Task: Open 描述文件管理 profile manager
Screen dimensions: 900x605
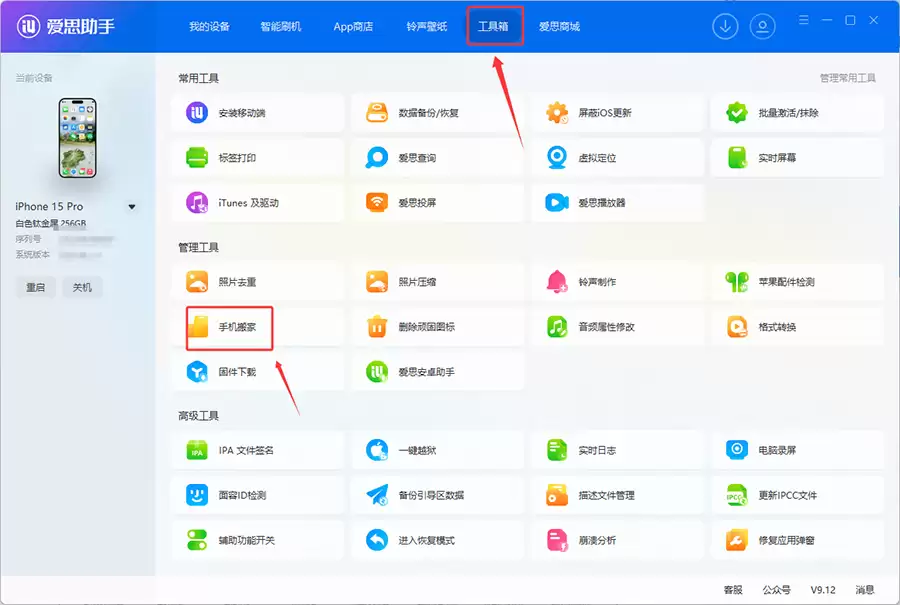Action: coord(617,495)
